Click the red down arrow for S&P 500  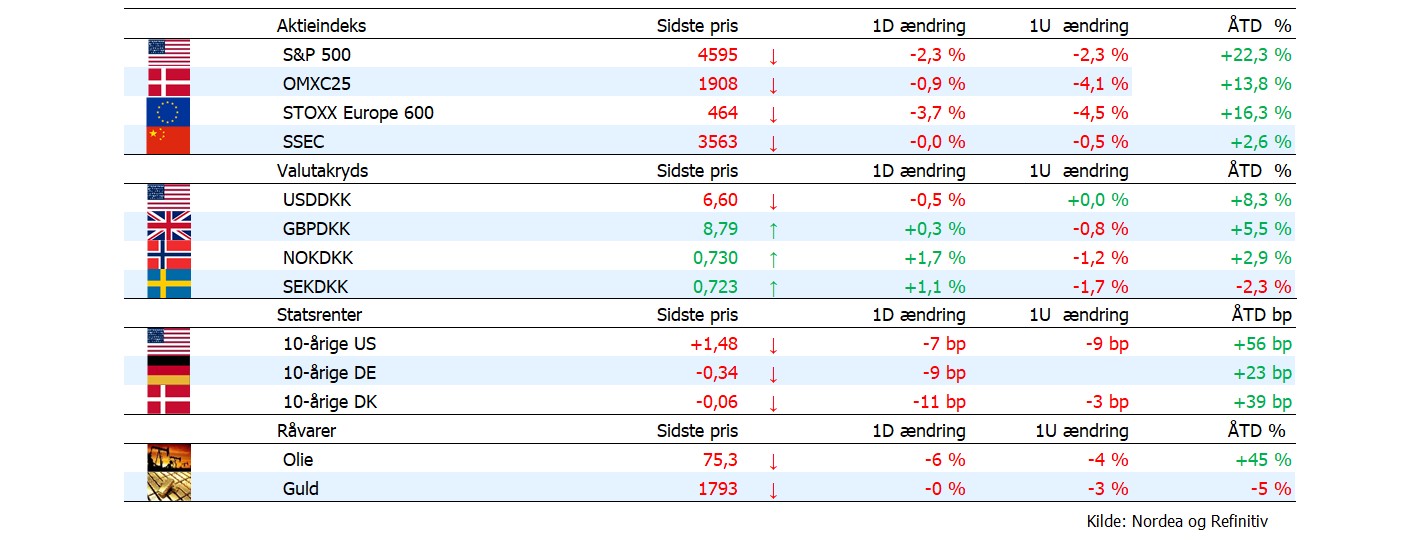pyautogui.click(x=773, y=57)
